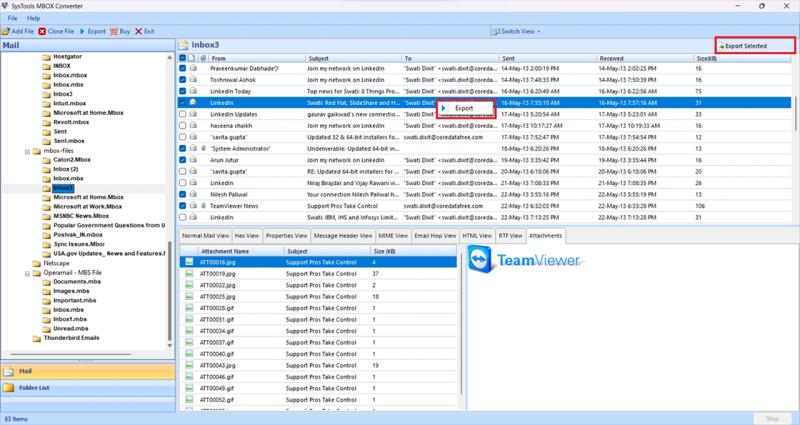Viewport: 800px width, 425px height.
Task: Check the haseena shaikh email checkbox
Action: pos(183,126)
